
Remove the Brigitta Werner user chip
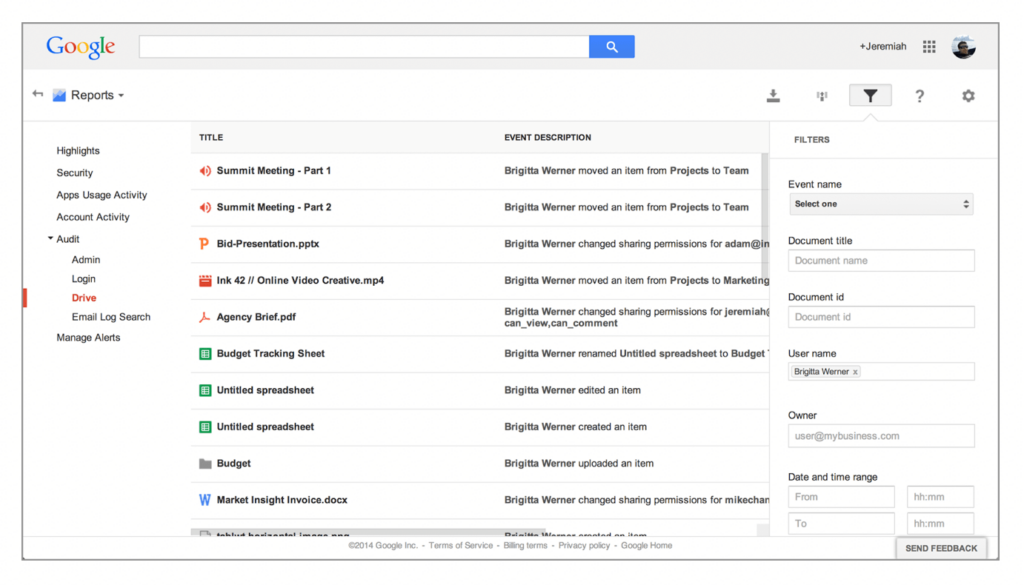(855, 372)
